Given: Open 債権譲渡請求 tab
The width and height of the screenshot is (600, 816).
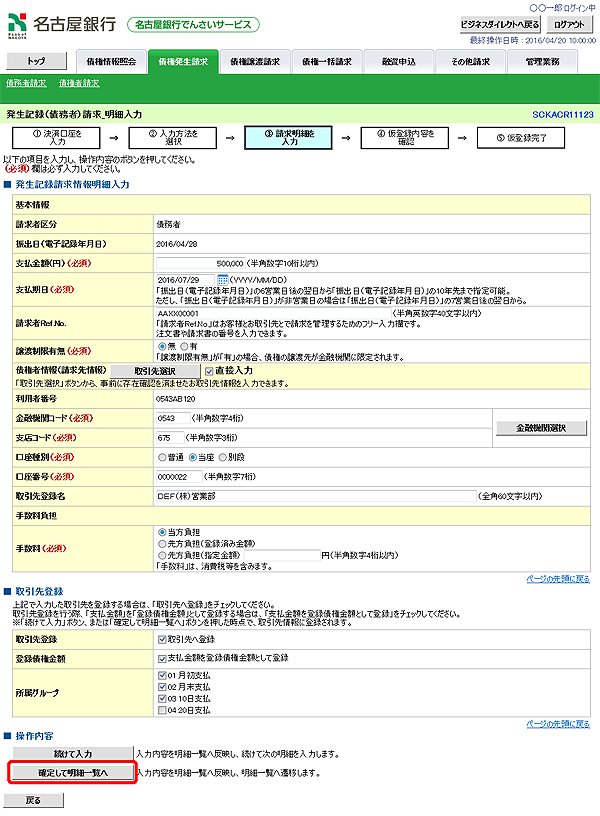Looking at the screenshot, I should [x=254, y=62].
